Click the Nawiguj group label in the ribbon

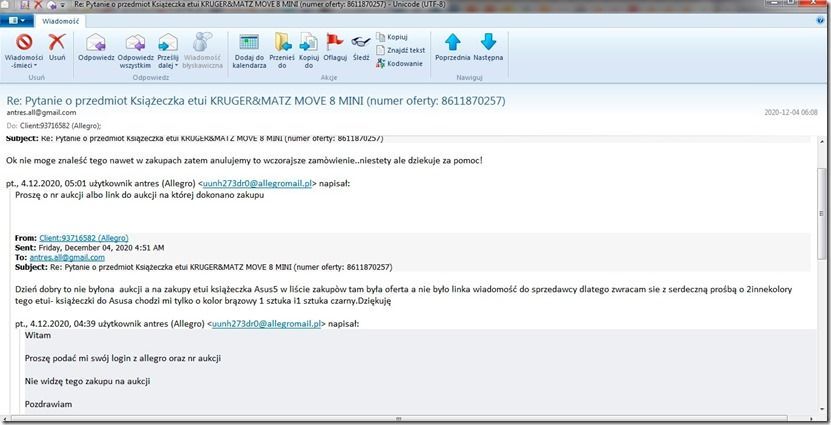469,77
